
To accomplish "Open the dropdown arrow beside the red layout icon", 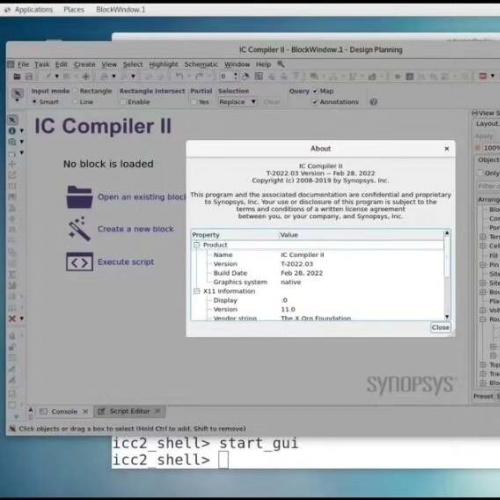I will pyautogui.click(x=493, y=76).
